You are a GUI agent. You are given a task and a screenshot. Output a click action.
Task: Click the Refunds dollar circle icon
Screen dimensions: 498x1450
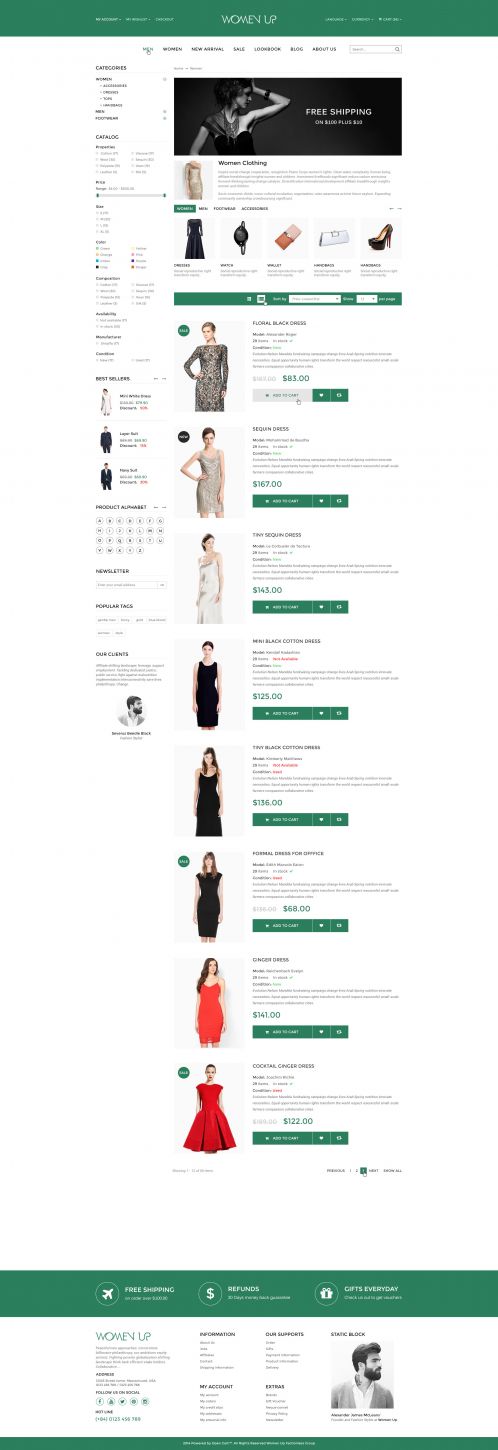pyautogui.click(x=211, y=1293)
